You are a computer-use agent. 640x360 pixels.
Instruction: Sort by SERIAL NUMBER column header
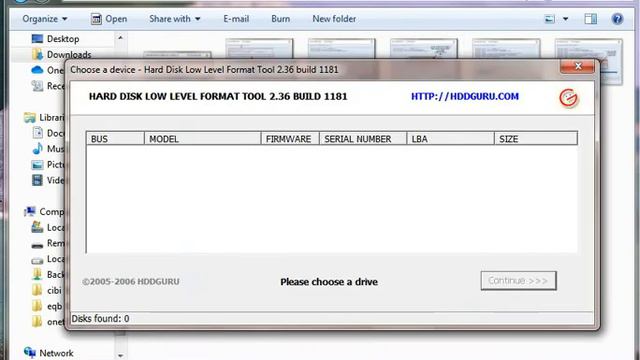point(363,139)
